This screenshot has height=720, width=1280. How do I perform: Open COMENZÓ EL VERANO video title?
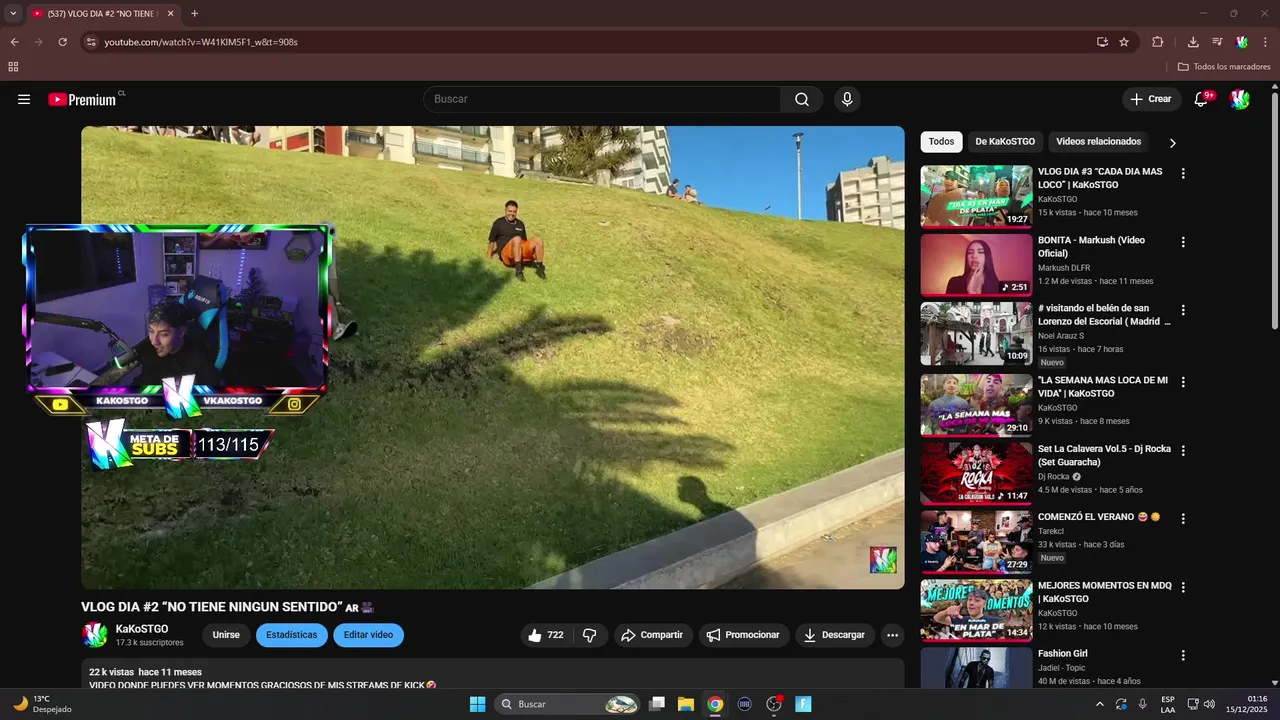(x=1099, y=517)
